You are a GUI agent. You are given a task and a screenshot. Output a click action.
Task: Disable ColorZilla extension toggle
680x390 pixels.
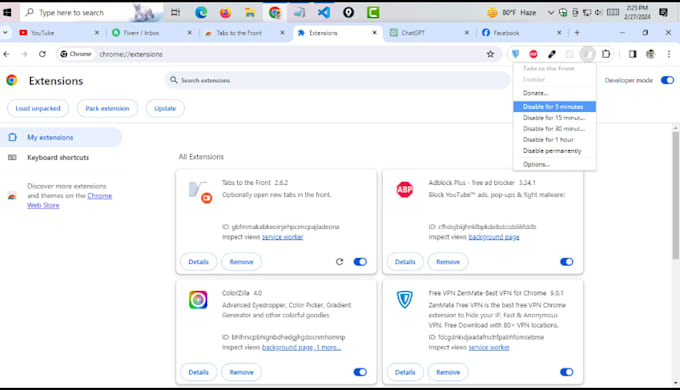[x=360, y=372]
